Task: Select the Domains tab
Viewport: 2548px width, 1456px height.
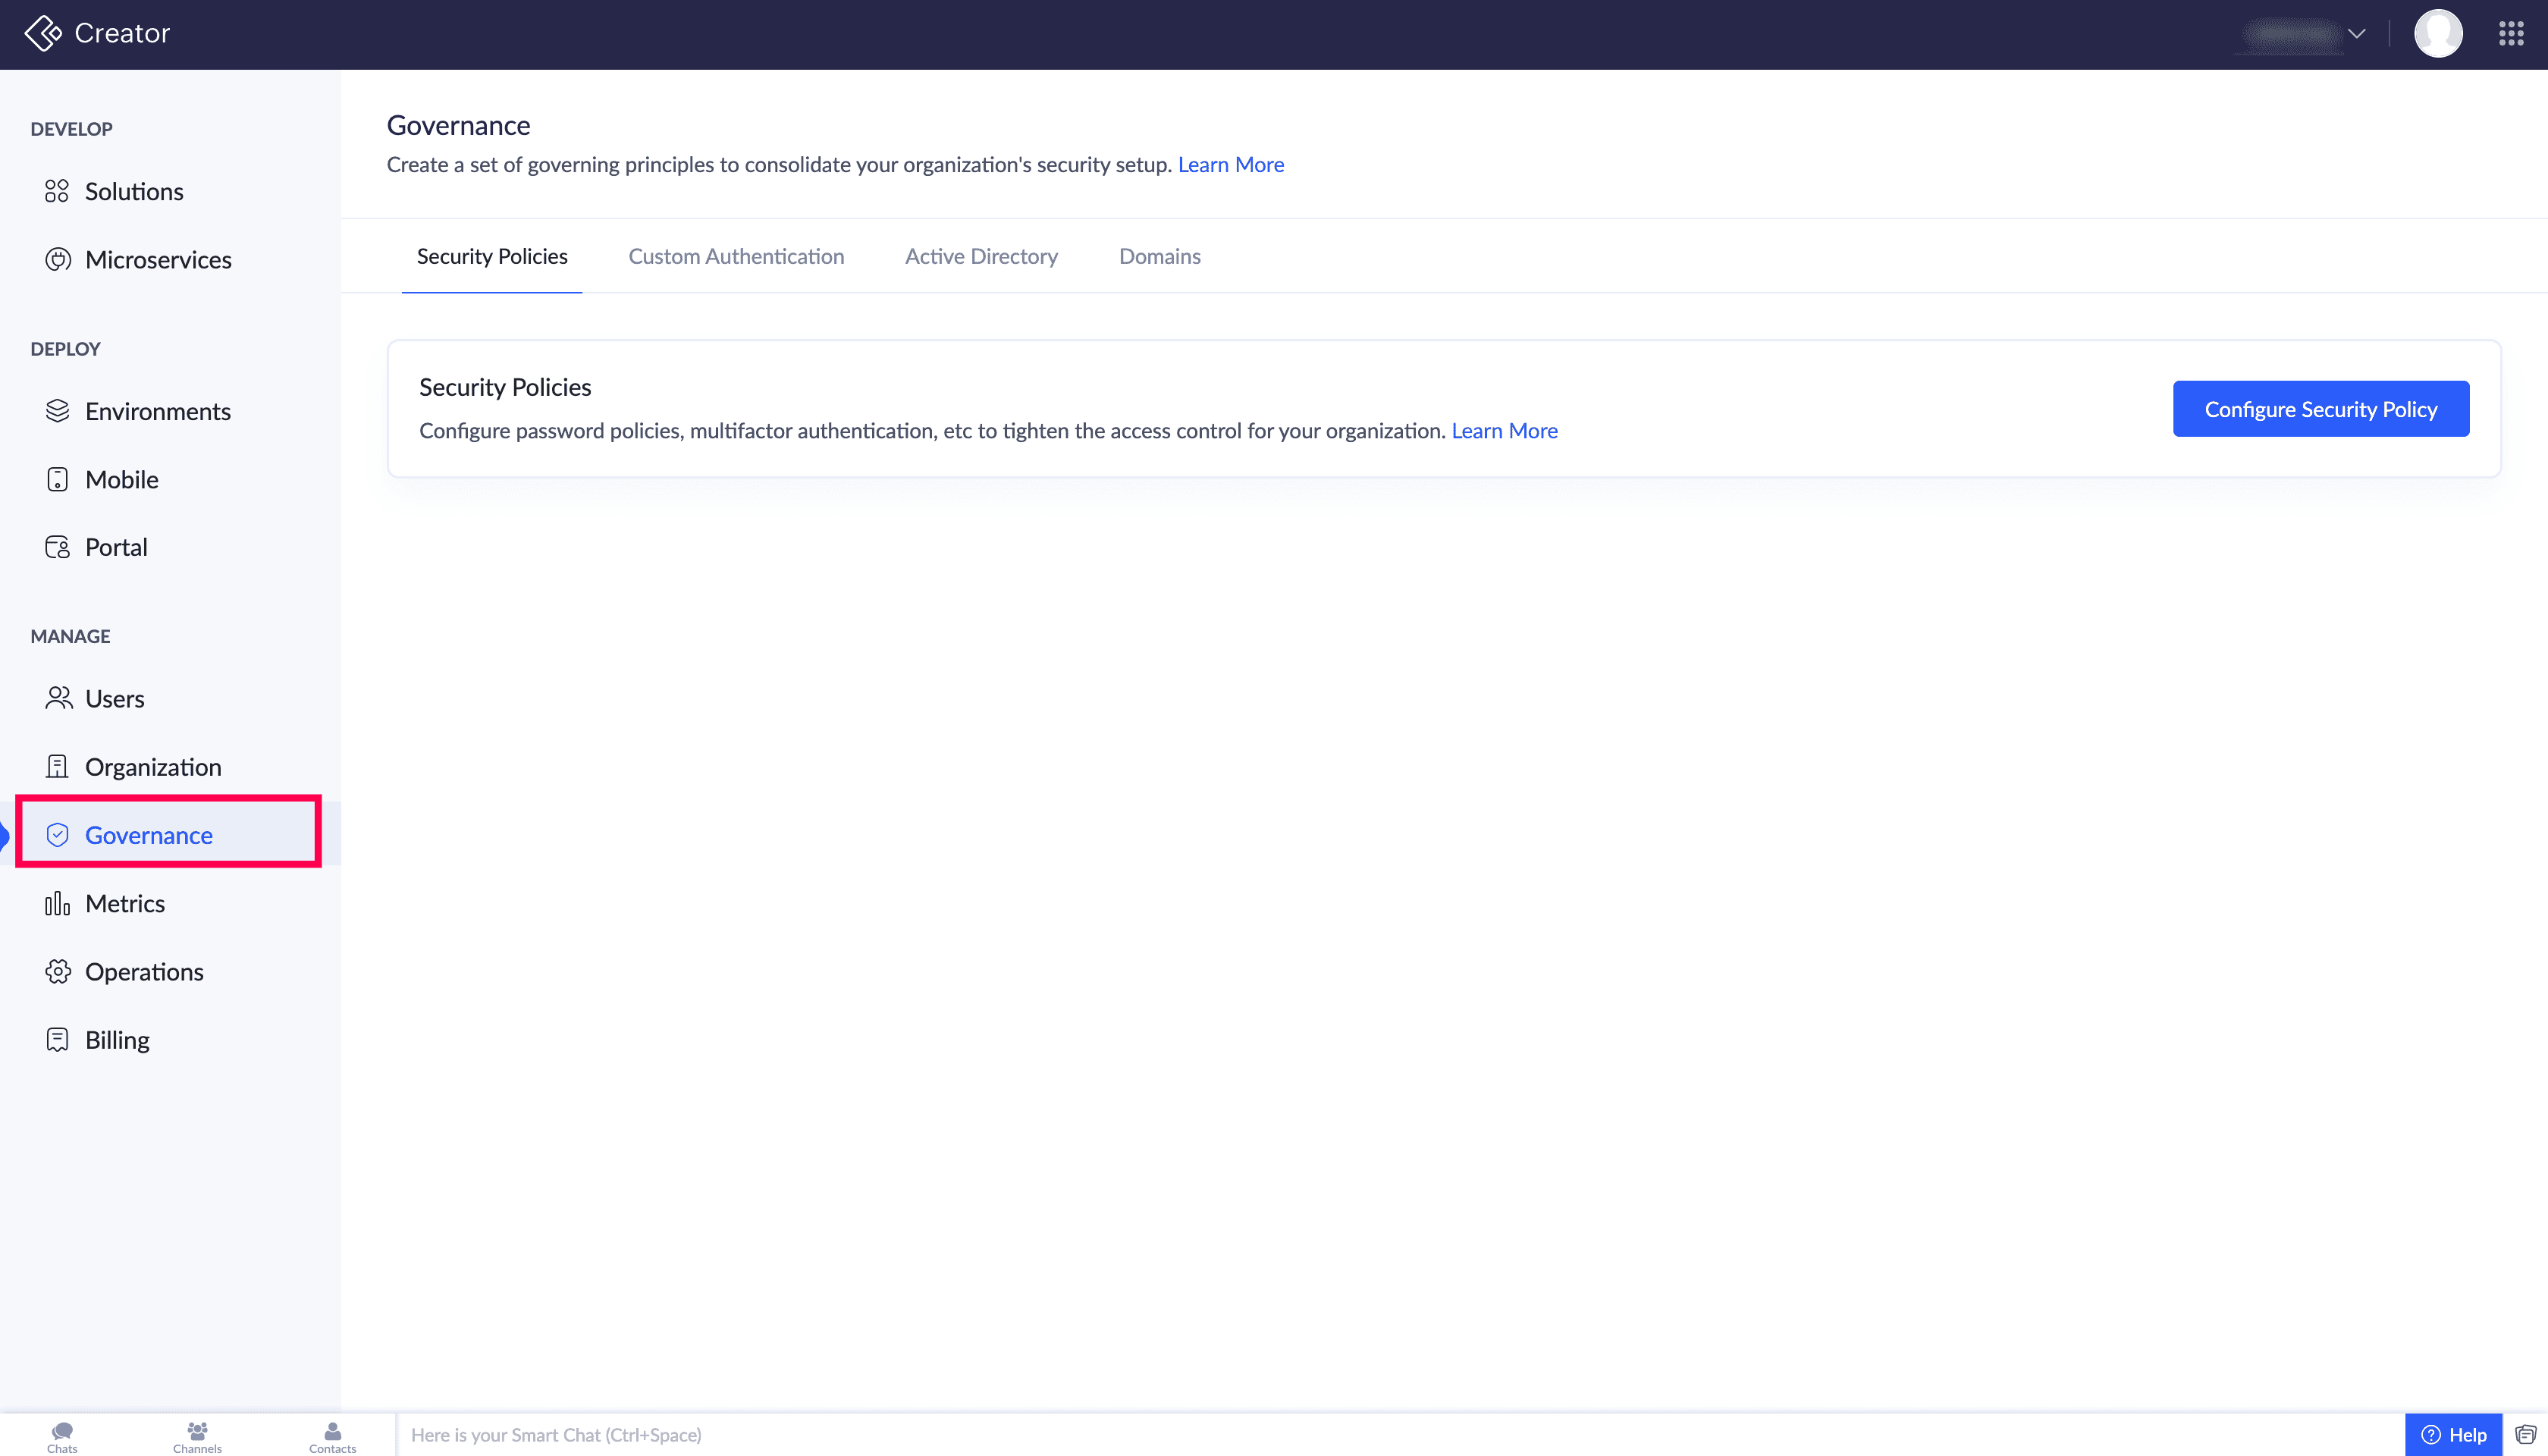Action: [1159, 257]
